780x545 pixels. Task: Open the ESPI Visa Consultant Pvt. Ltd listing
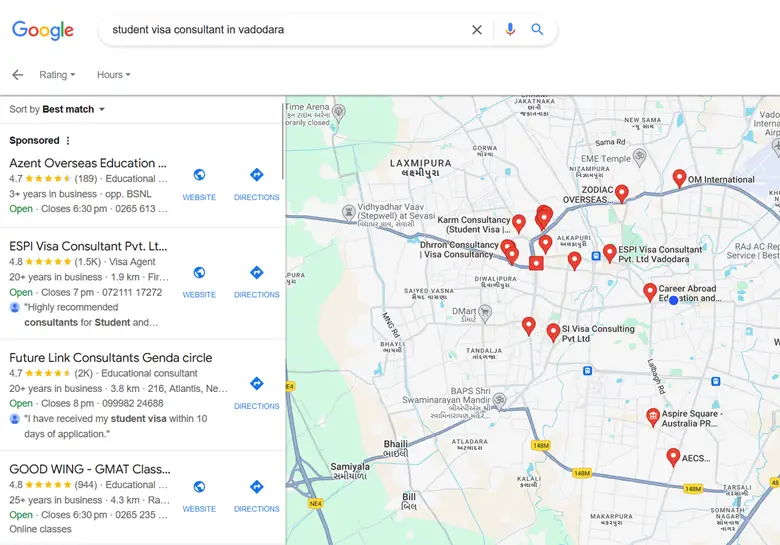(88, 246)
